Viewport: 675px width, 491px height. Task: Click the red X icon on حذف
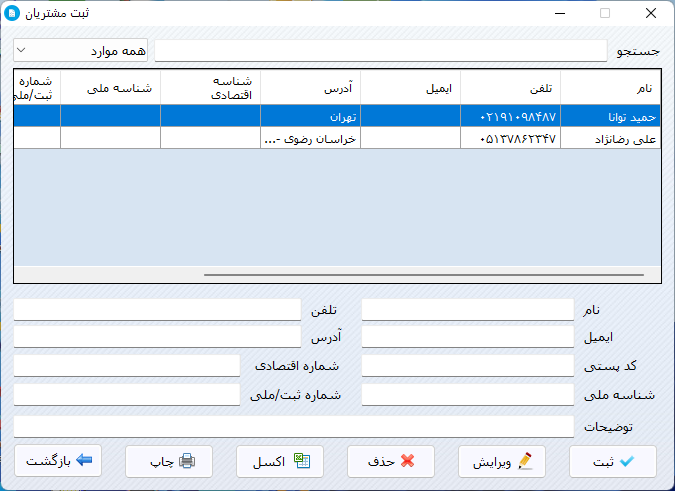[x=407, y=461]
